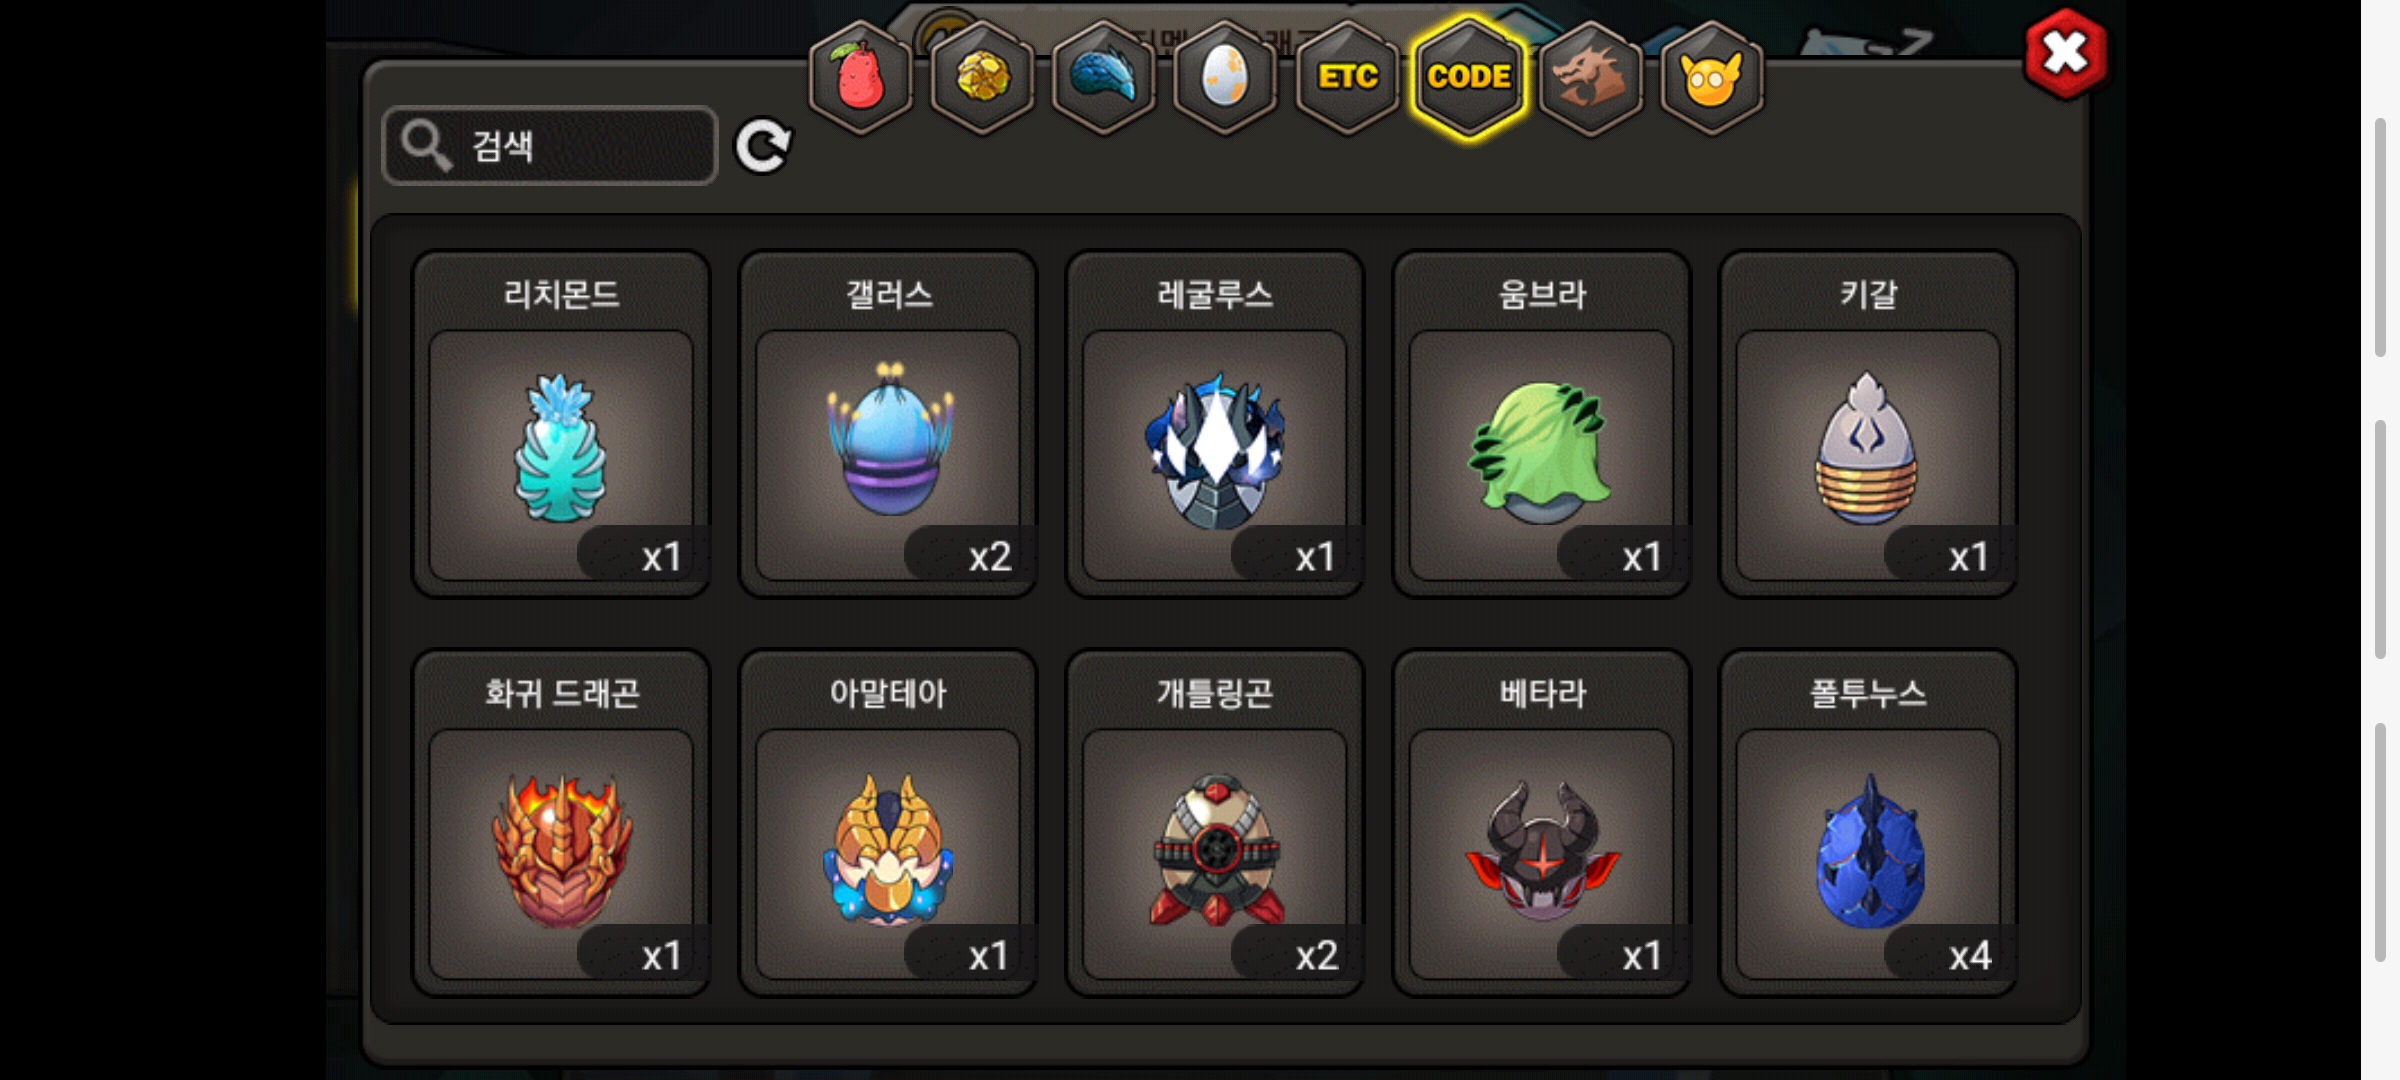Open the blue dragon head category

click(1104, 77)
